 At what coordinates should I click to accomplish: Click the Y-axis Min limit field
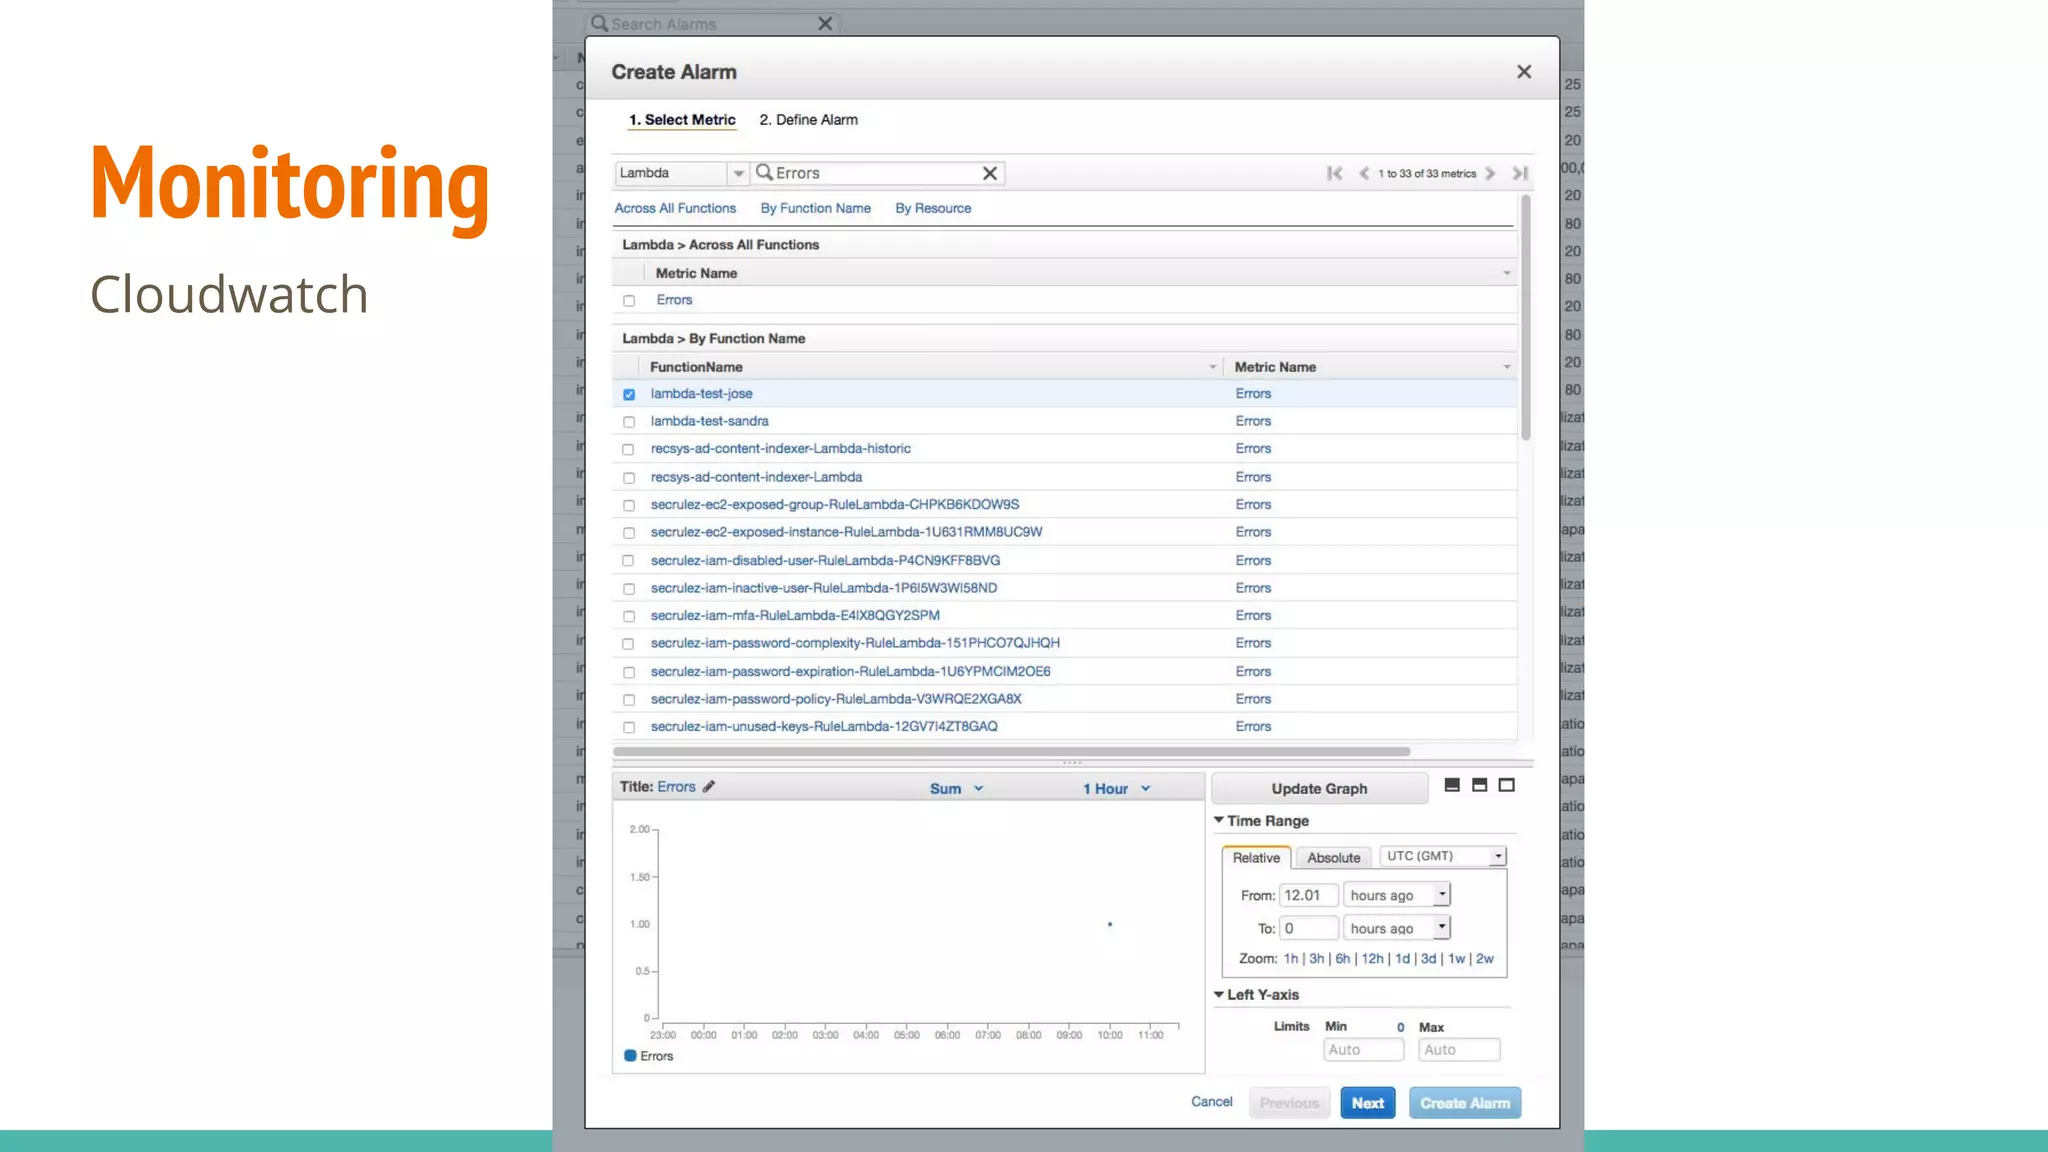tap(1364, 1050)
